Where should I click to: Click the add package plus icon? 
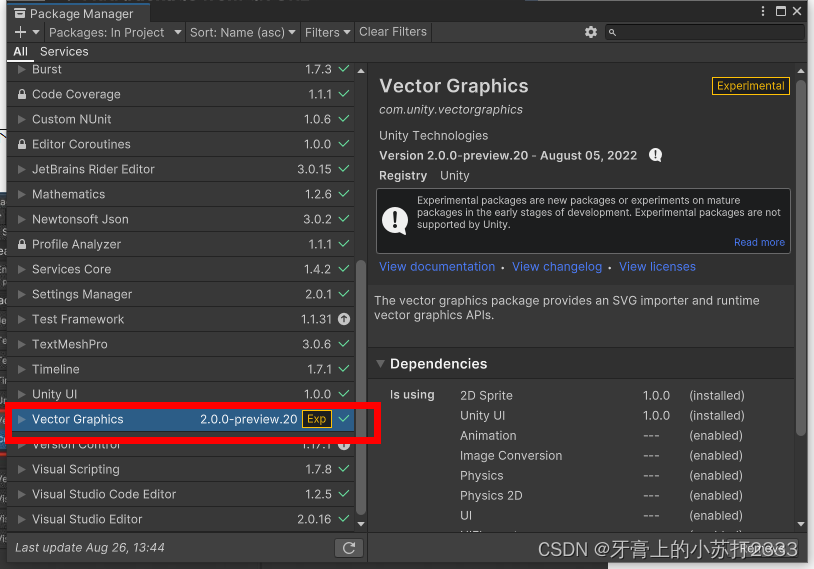[20, 32]
